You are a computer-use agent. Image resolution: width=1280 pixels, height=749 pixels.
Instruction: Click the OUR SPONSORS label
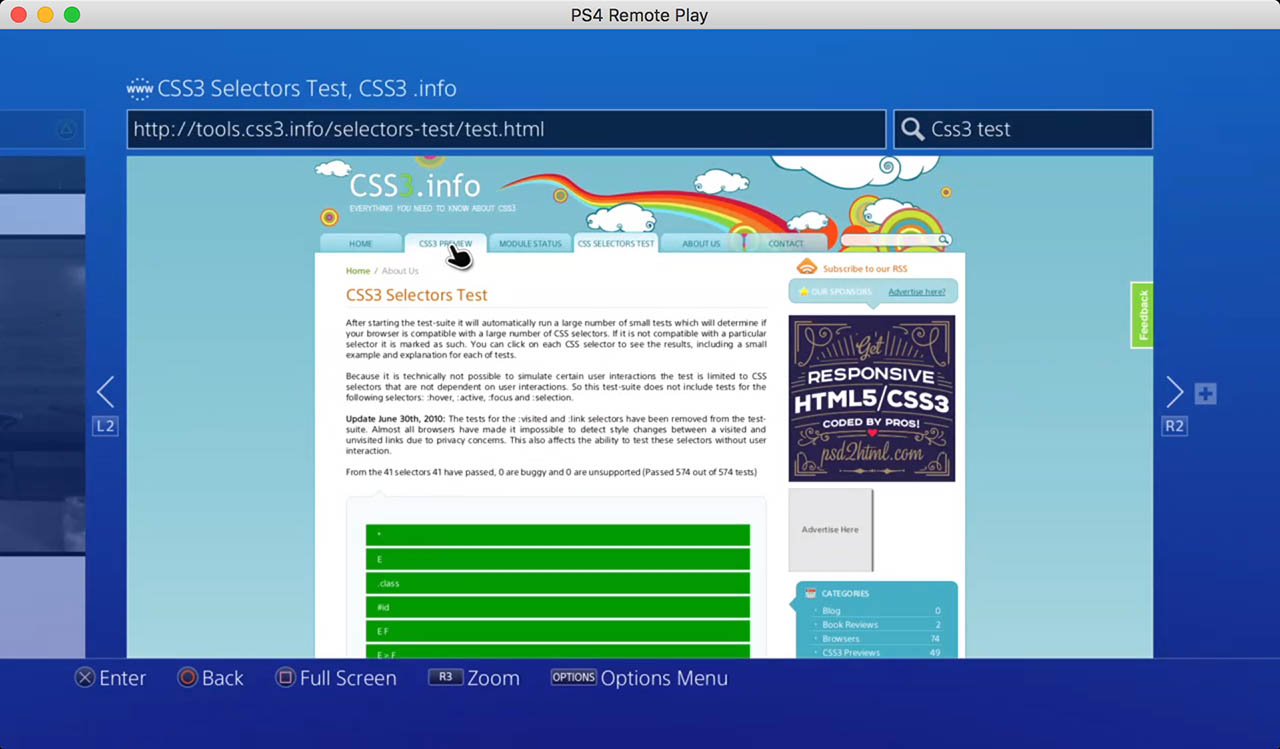(842, 292)
